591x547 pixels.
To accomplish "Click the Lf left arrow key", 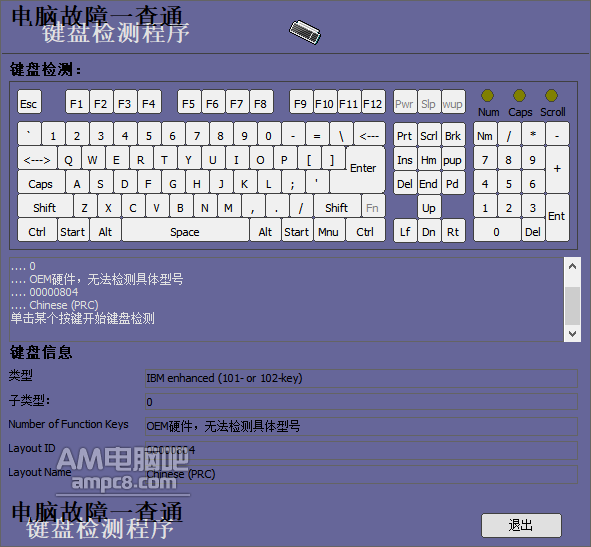I will tap(405, 230).
